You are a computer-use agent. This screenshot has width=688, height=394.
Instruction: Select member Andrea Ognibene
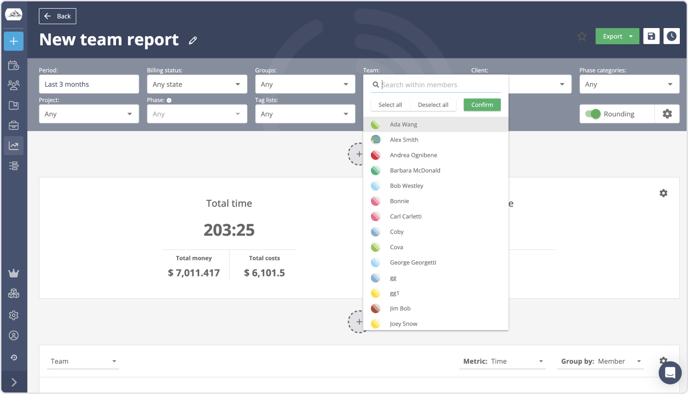pos(436,155)
